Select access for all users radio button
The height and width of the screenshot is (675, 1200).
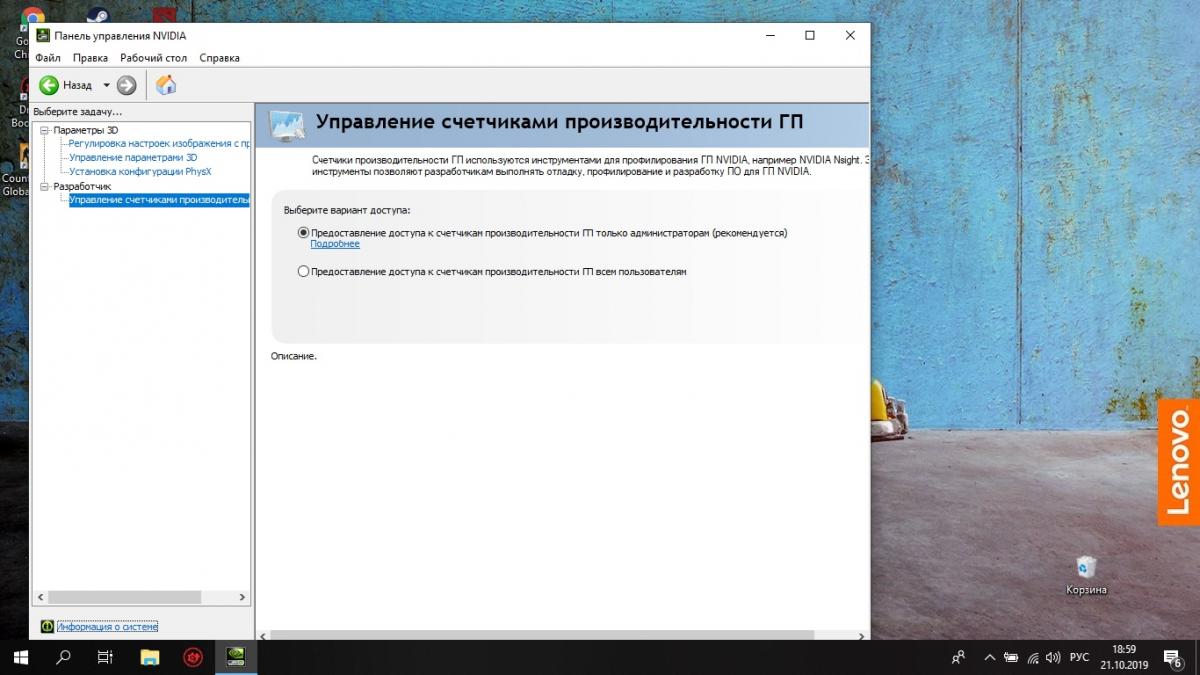click(x=304, y=271)
